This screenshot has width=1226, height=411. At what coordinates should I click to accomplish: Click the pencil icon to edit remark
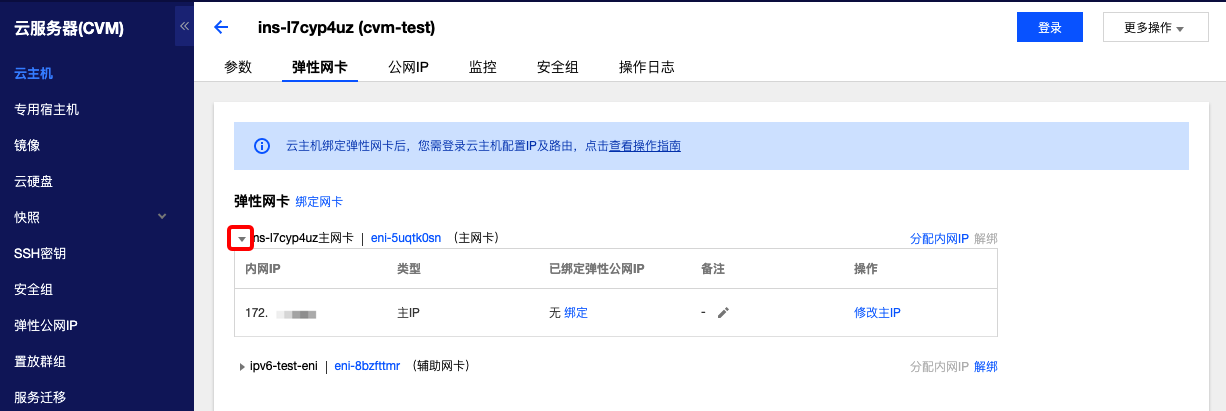tap(723, 312)
